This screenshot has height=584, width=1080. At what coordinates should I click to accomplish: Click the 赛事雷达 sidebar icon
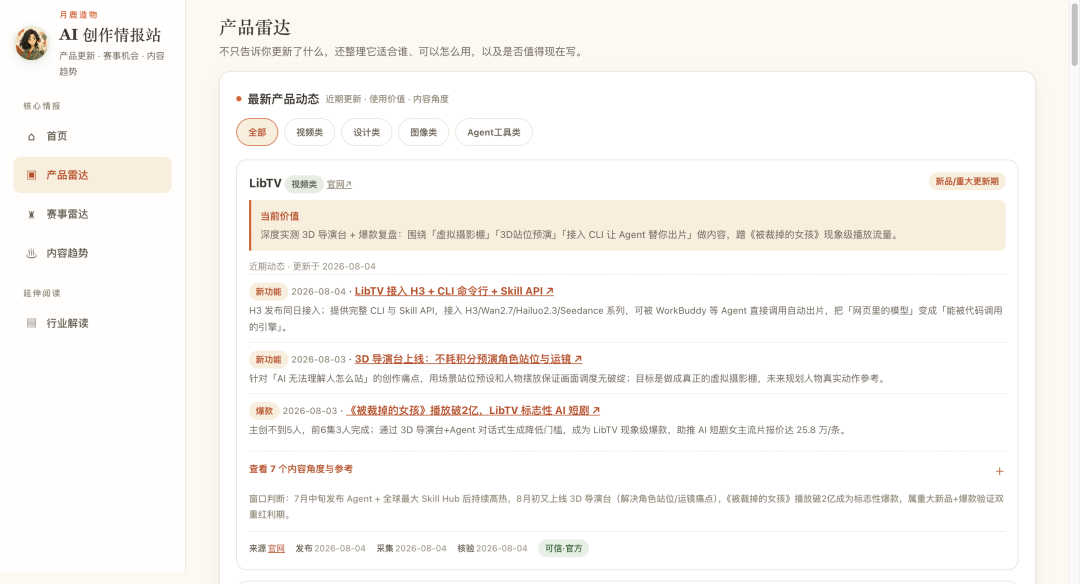(31, 214)
